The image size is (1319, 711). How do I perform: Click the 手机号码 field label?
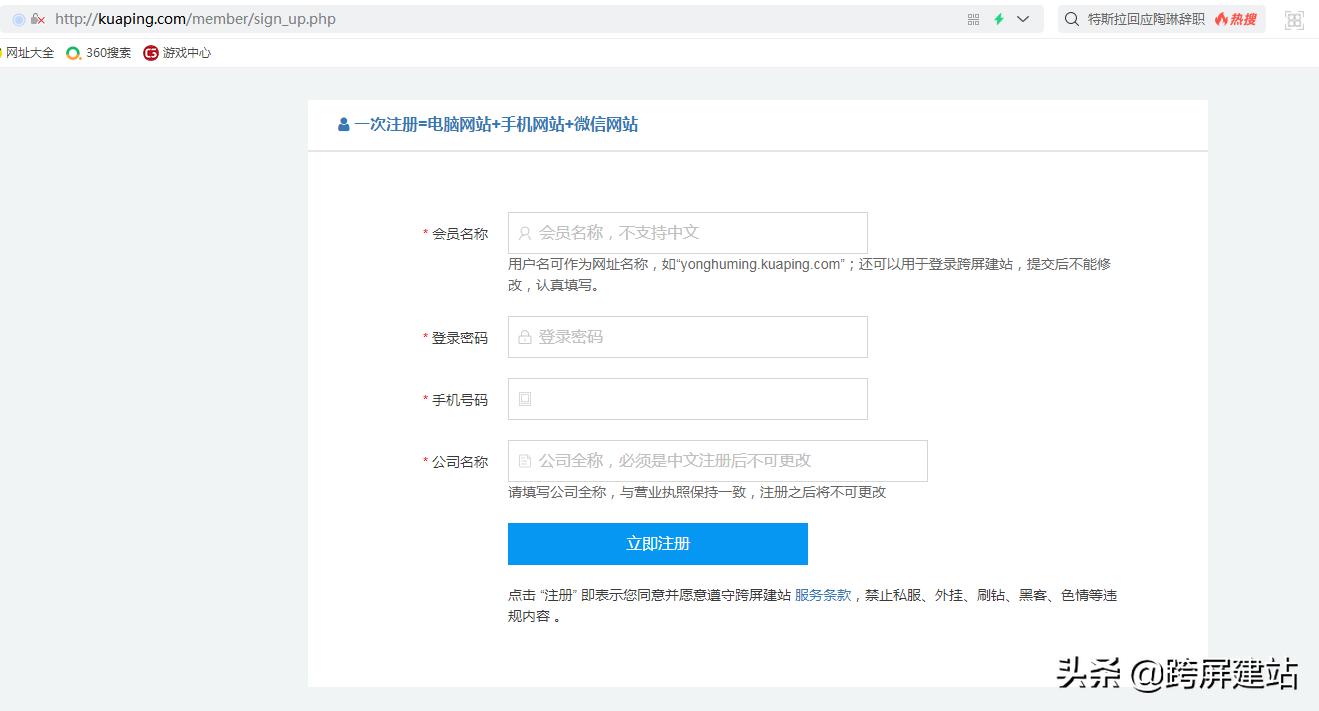coord(460,400)
